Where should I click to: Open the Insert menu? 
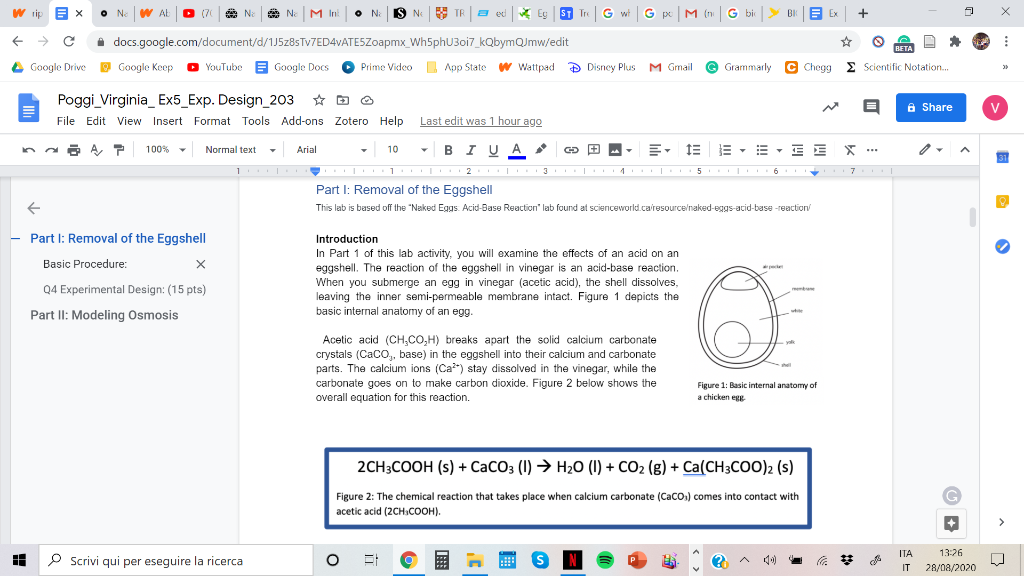pos(167,121)
